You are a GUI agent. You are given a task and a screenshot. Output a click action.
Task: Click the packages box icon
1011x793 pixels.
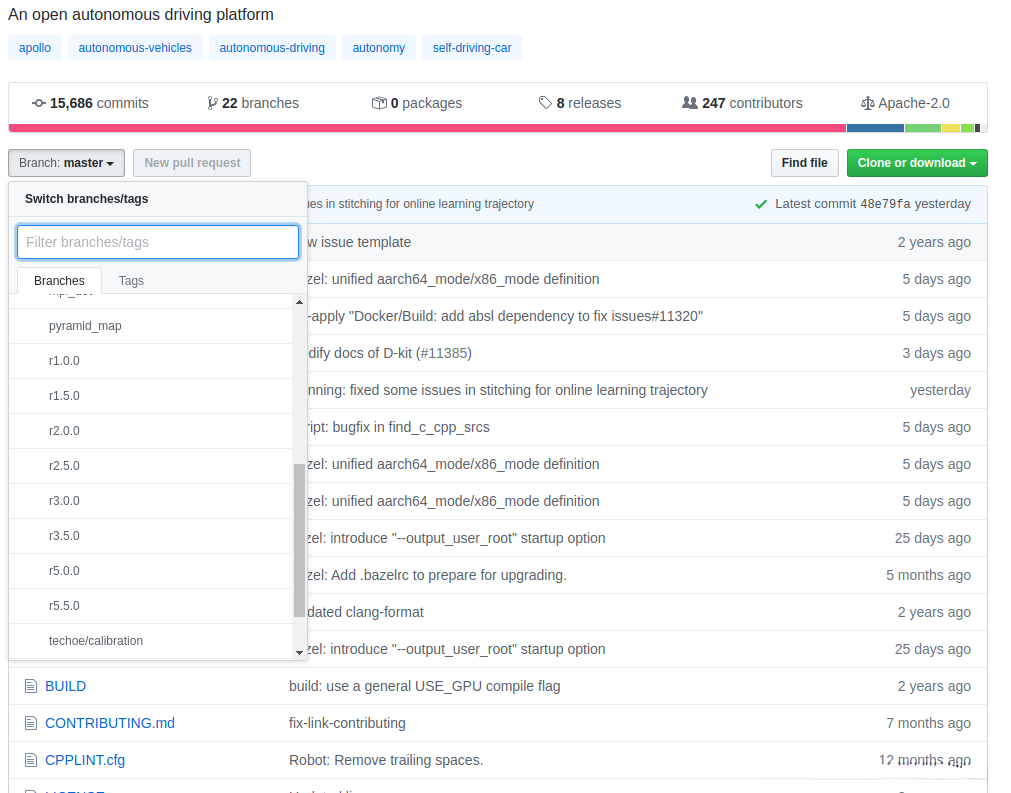click(379, 103)
